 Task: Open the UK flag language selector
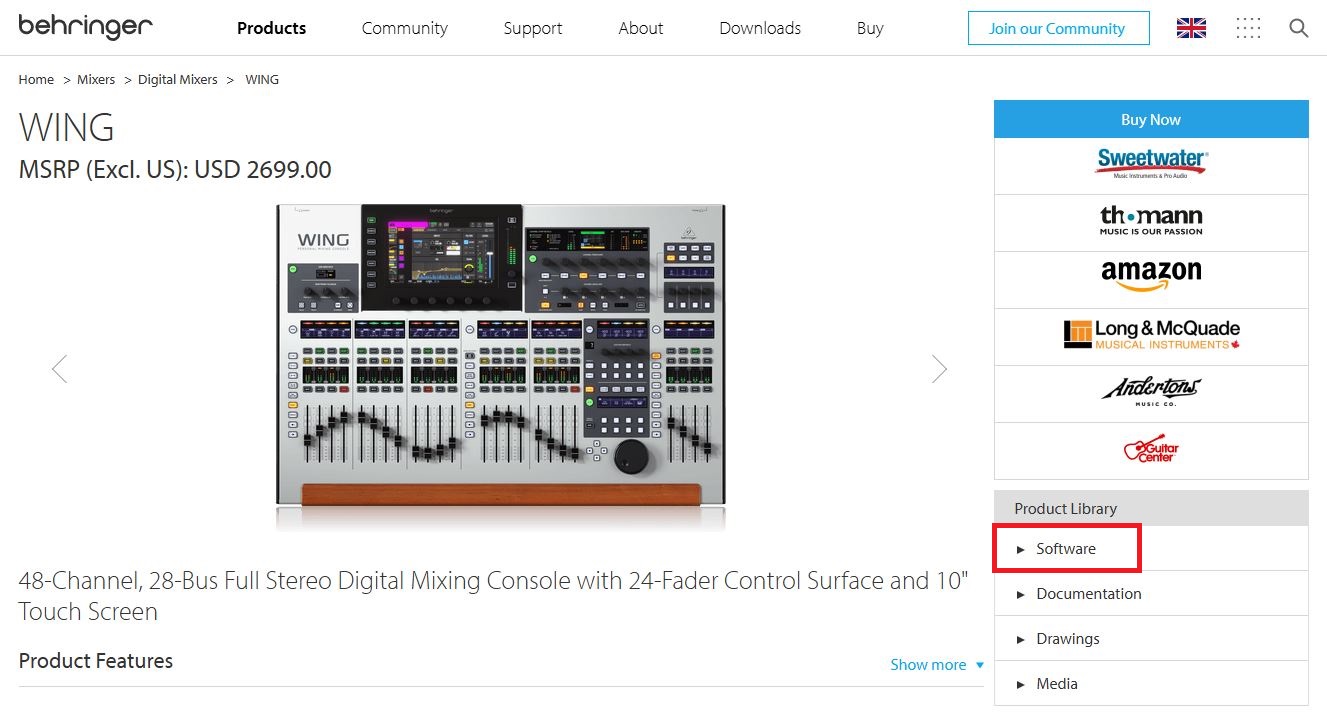click(x=1191, y=28)
